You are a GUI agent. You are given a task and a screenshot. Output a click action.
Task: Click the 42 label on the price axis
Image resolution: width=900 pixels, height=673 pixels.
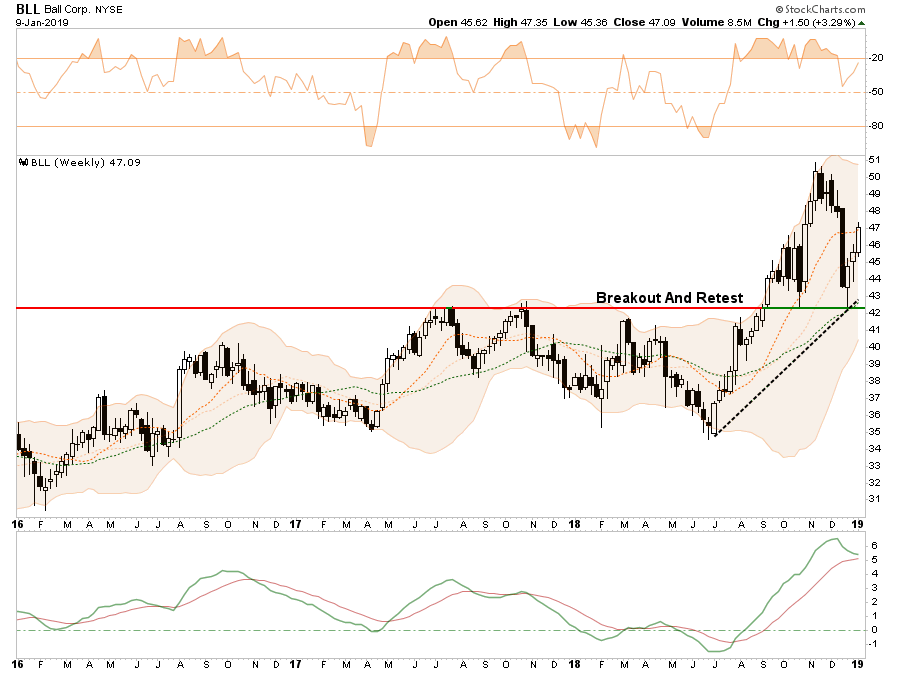pos(875,313)
